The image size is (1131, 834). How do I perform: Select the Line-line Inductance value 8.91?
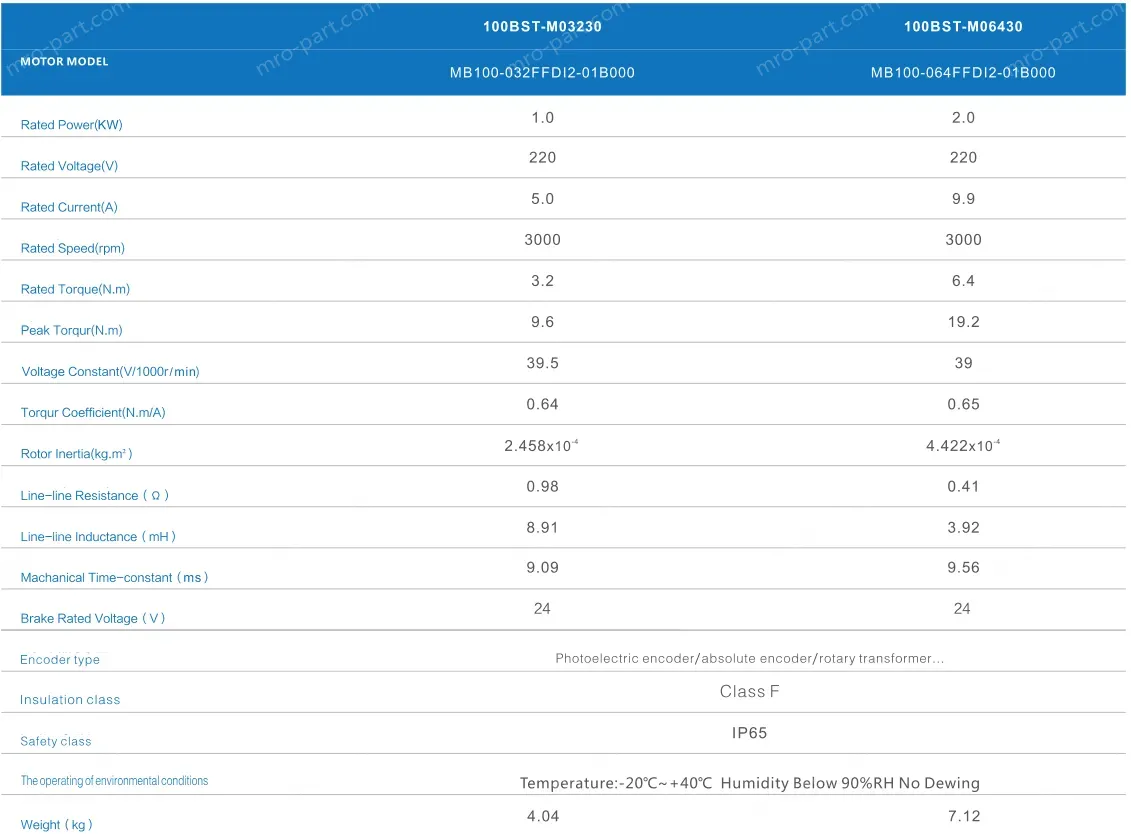coord(542,527)
